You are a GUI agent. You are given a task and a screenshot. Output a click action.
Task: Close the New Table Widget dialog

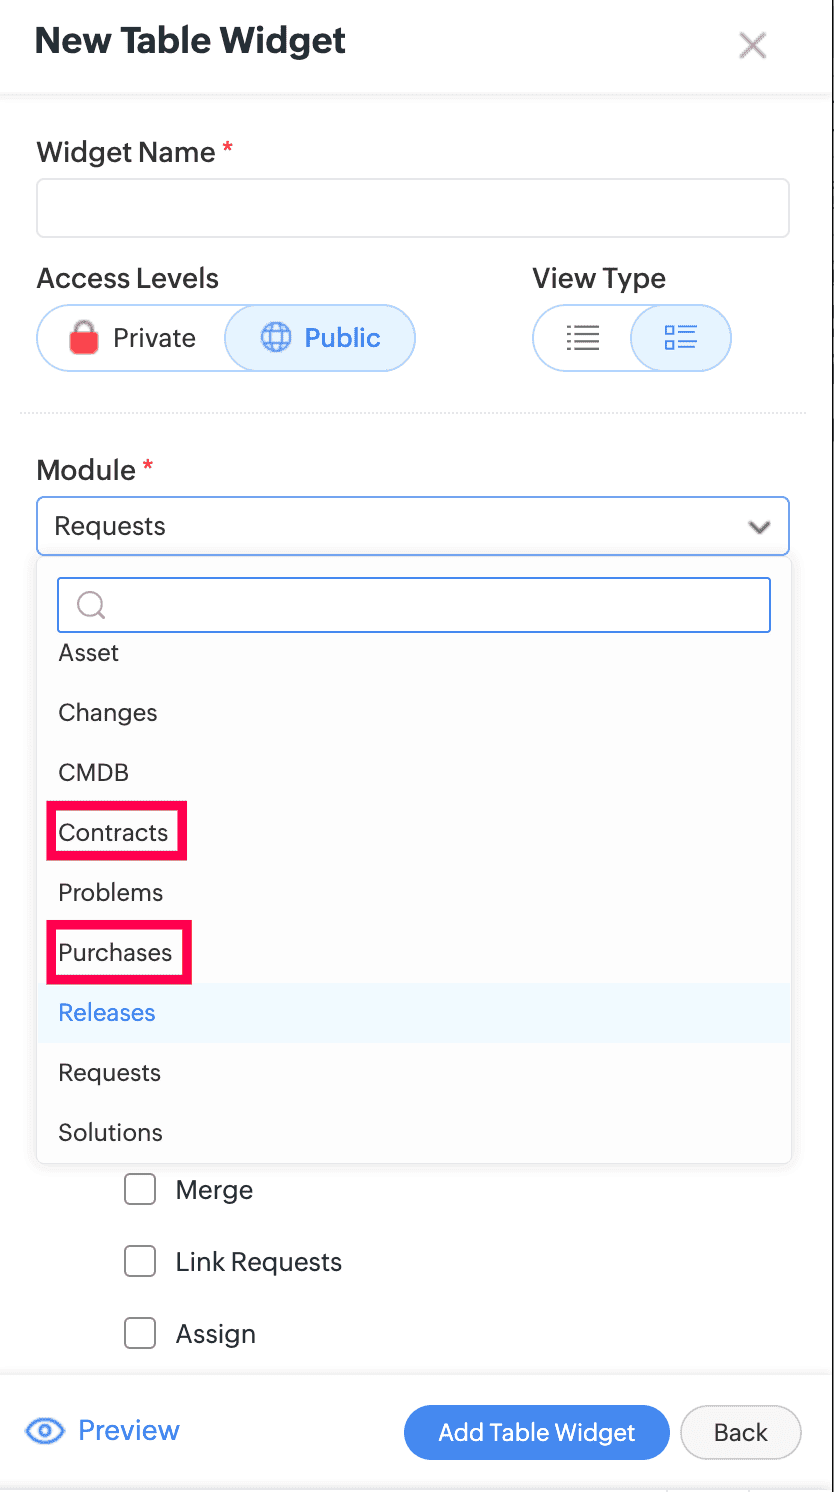click(x=752, y=45)
